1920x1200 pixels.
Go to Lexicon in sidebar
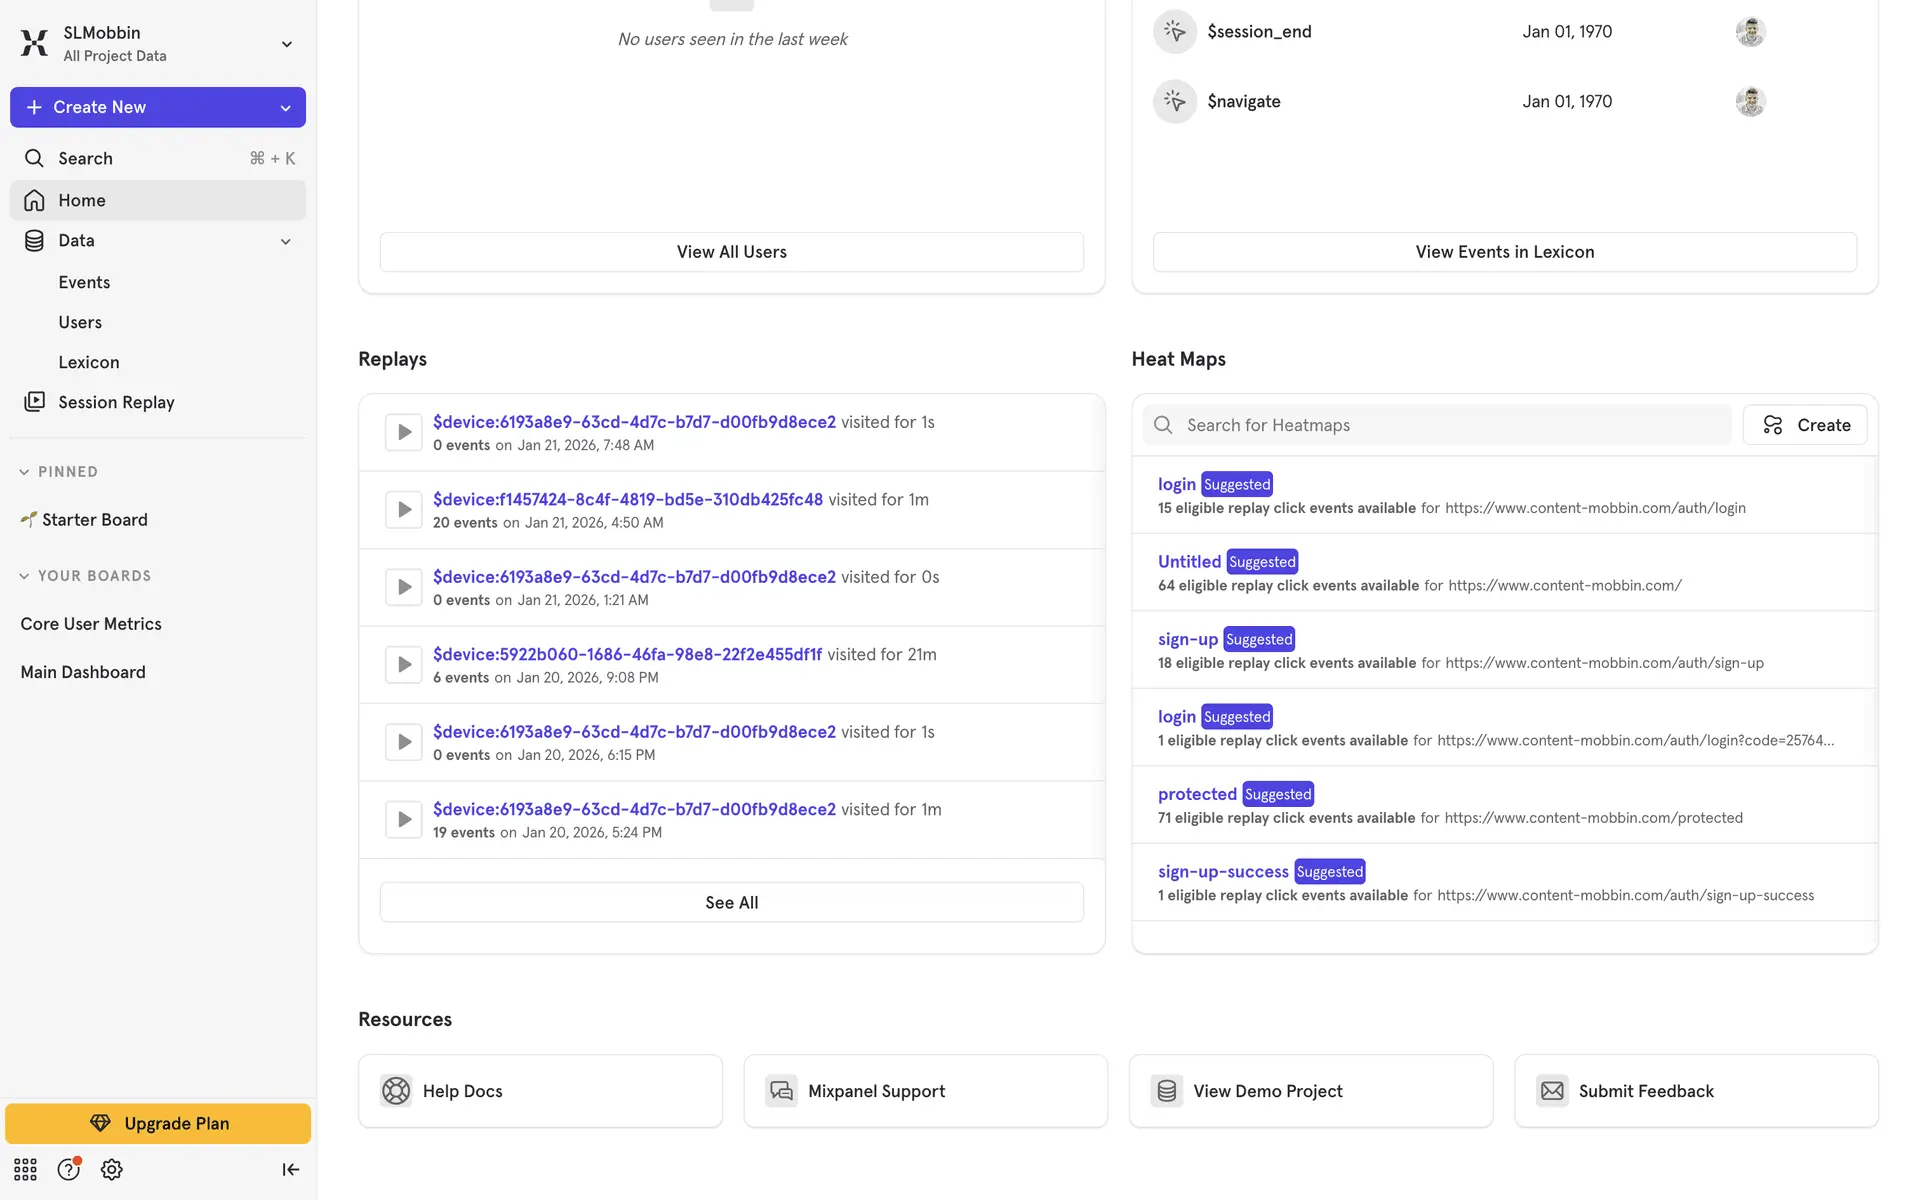coord(89,362)
